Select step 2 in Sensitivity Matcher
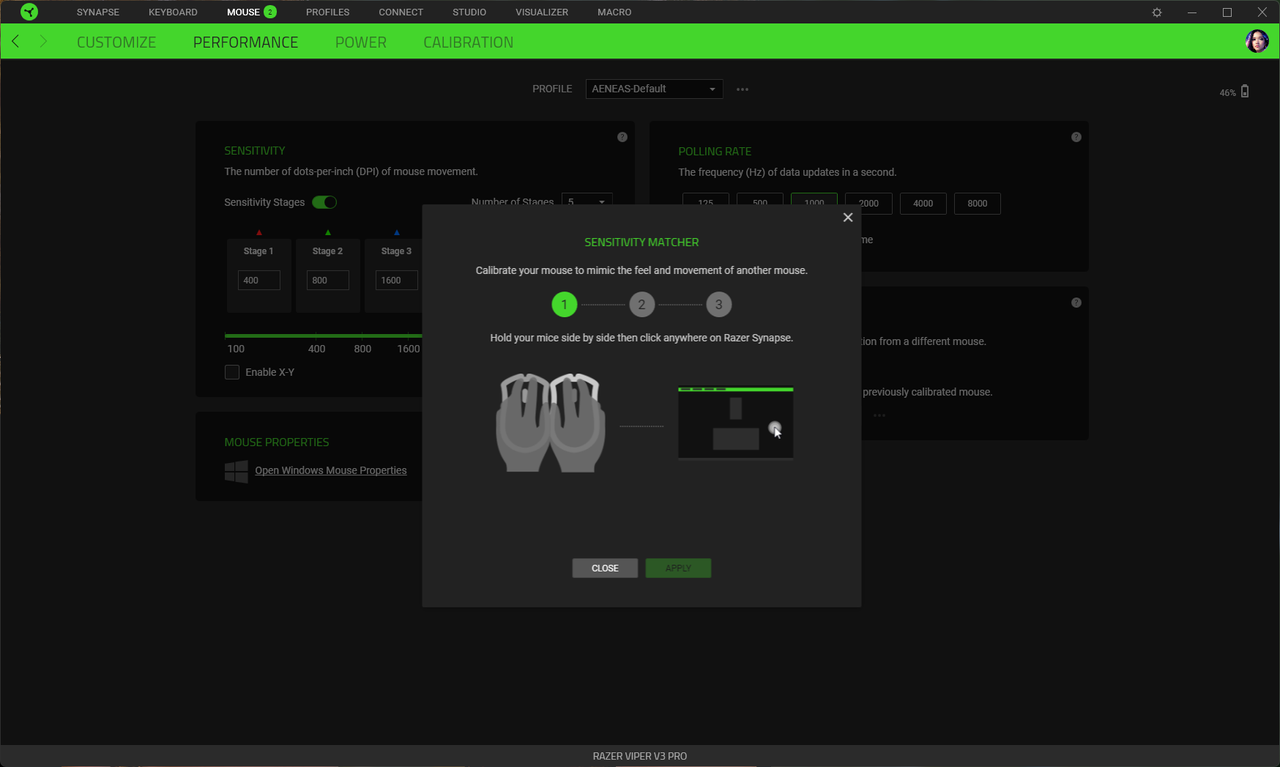This screenshot has width=1280, height=767. coord(642,304)
